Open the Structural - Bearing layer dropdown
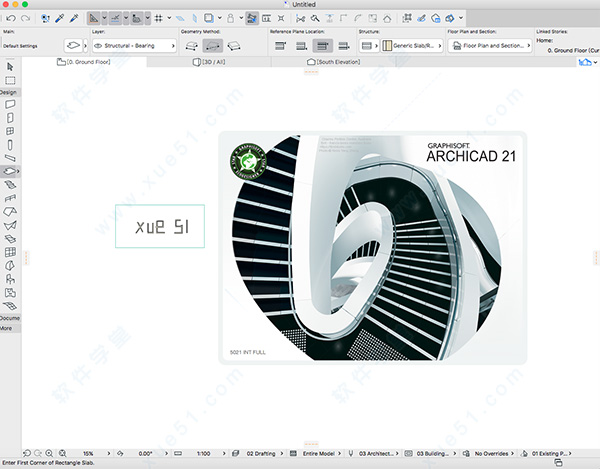This screenshot has width=600, height=469. click(x=134, y=46)
